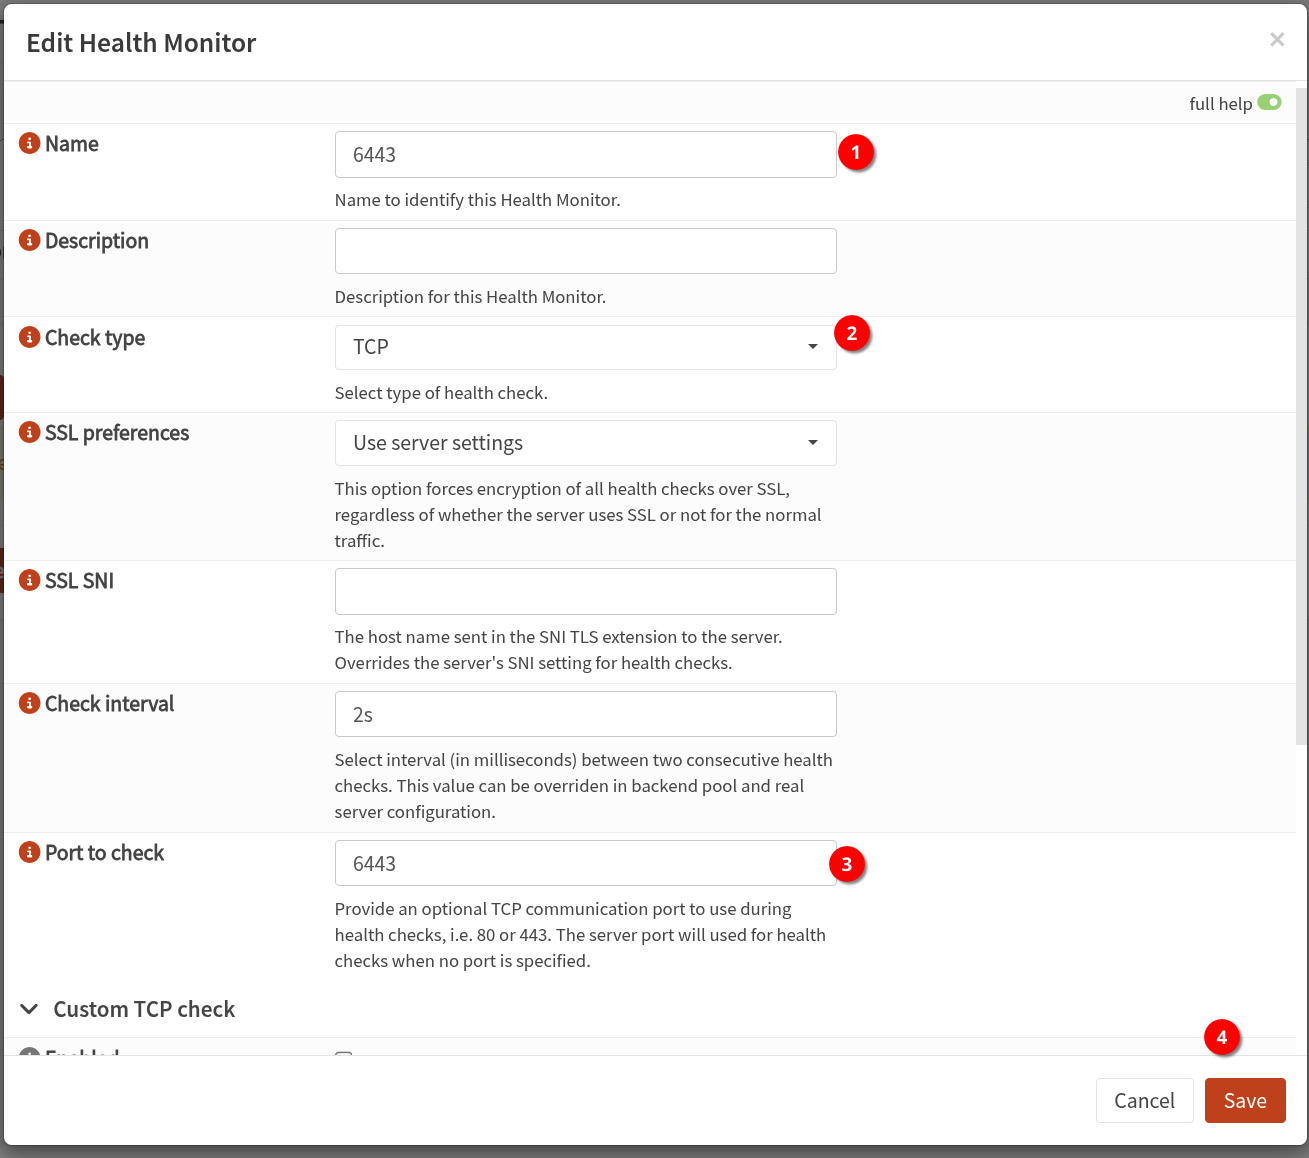1309x1158 pixels.
Task: Click the info icon beside Description
Action: [30, 241]
